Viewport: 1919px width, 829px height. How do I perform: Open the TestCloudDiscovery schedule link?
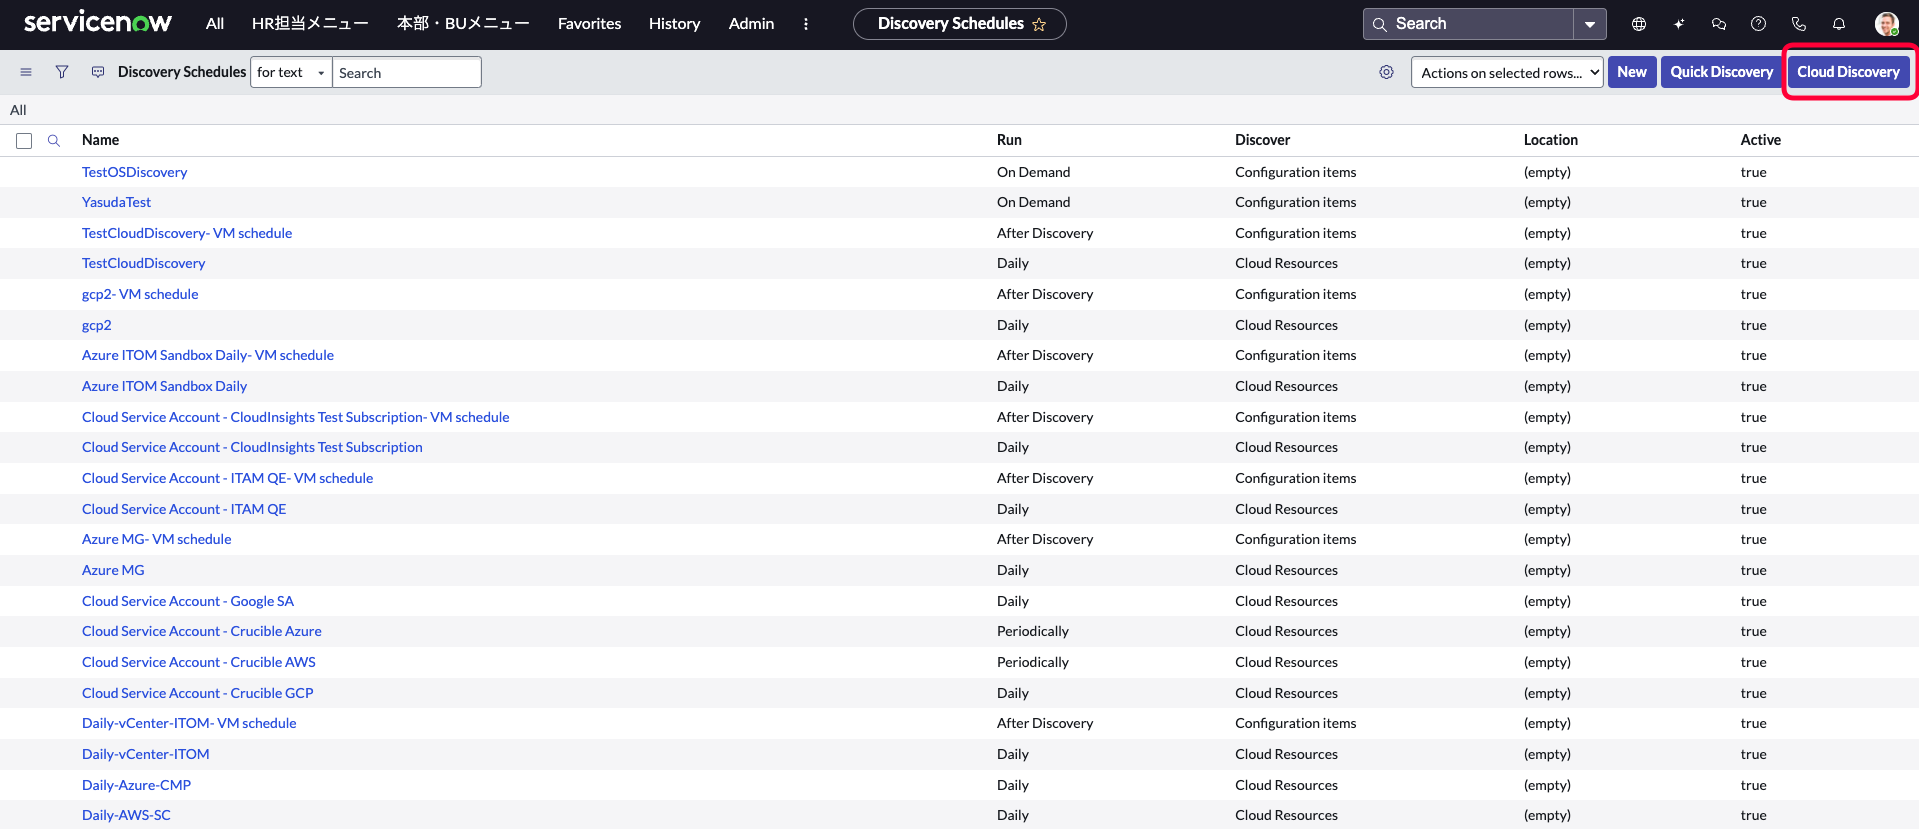143,263
